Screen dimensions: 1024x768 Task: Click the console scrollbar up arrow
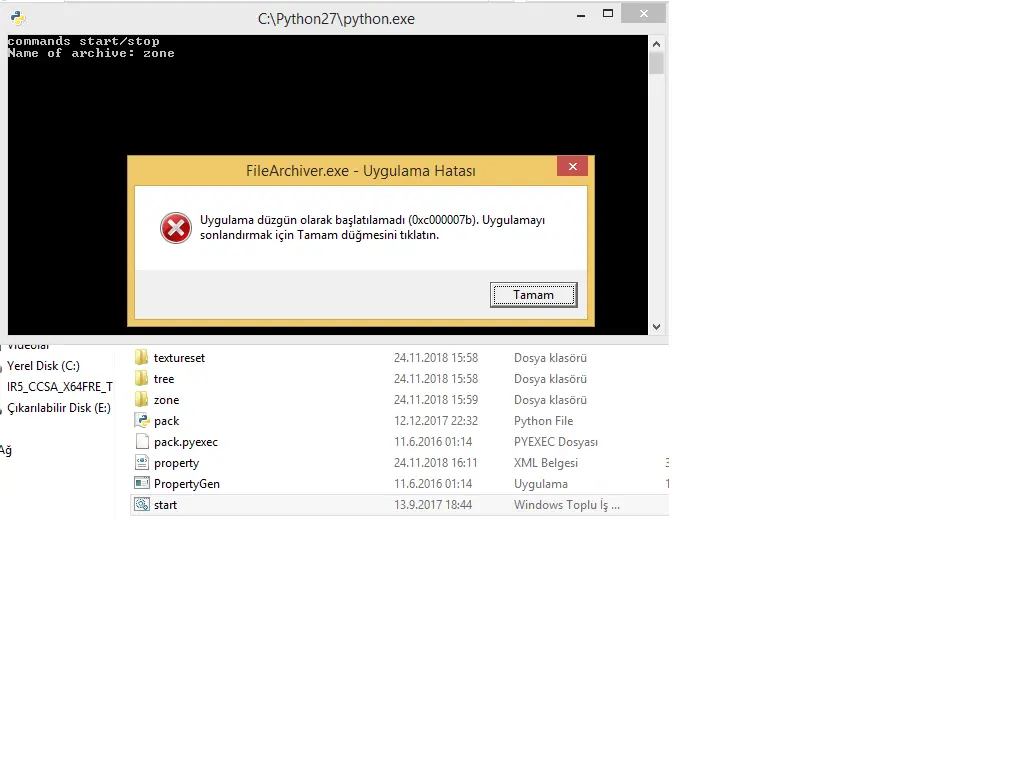[656, 44]
